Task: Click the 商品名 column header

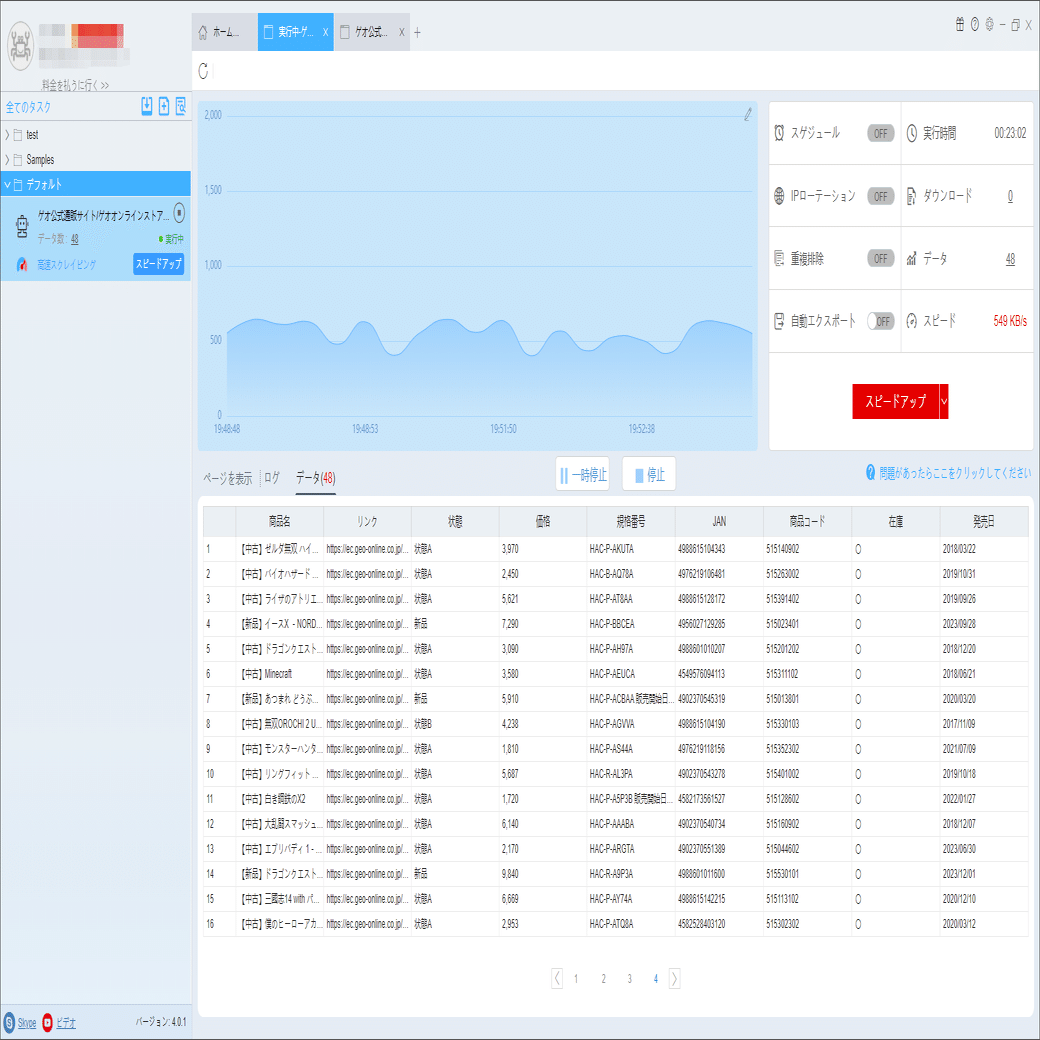Action: (279, 521)
